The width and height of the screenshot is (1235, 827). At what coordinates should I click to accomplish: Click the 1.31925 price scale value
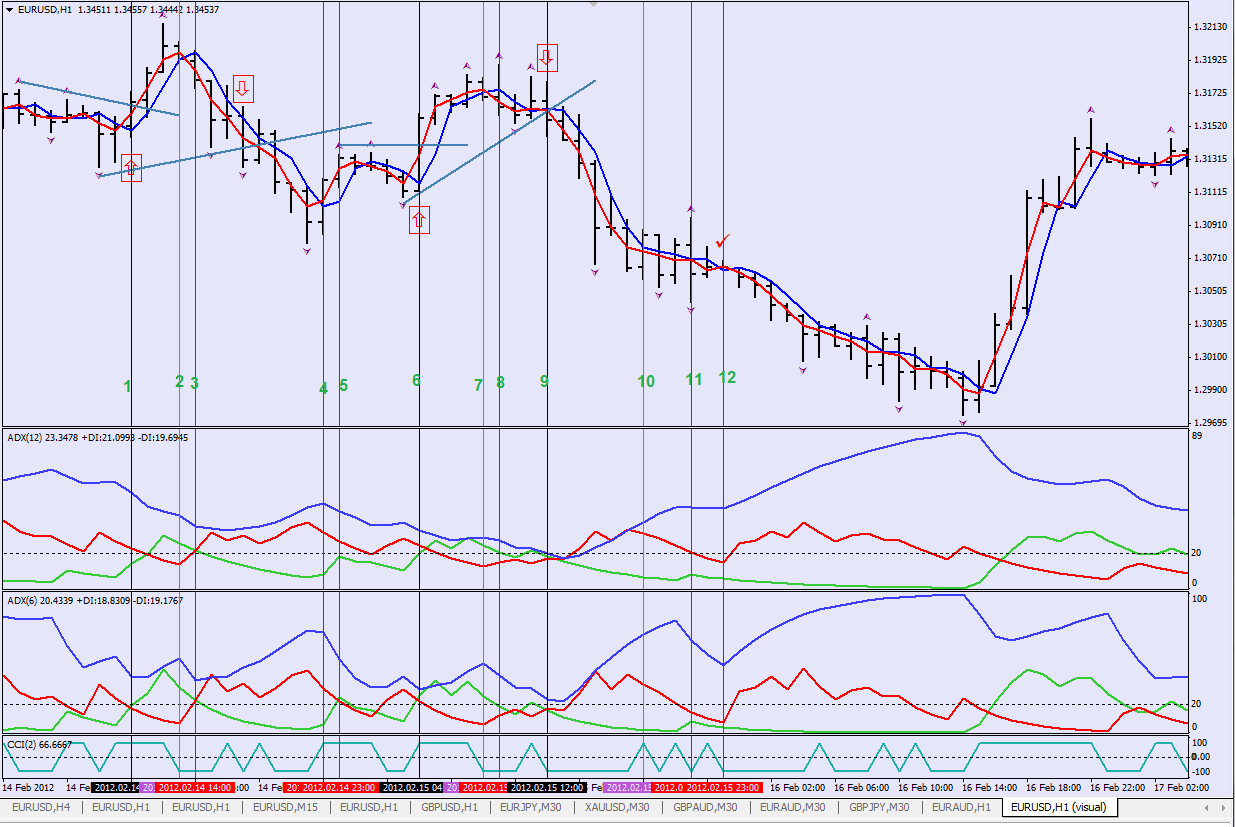point(1210,60)
